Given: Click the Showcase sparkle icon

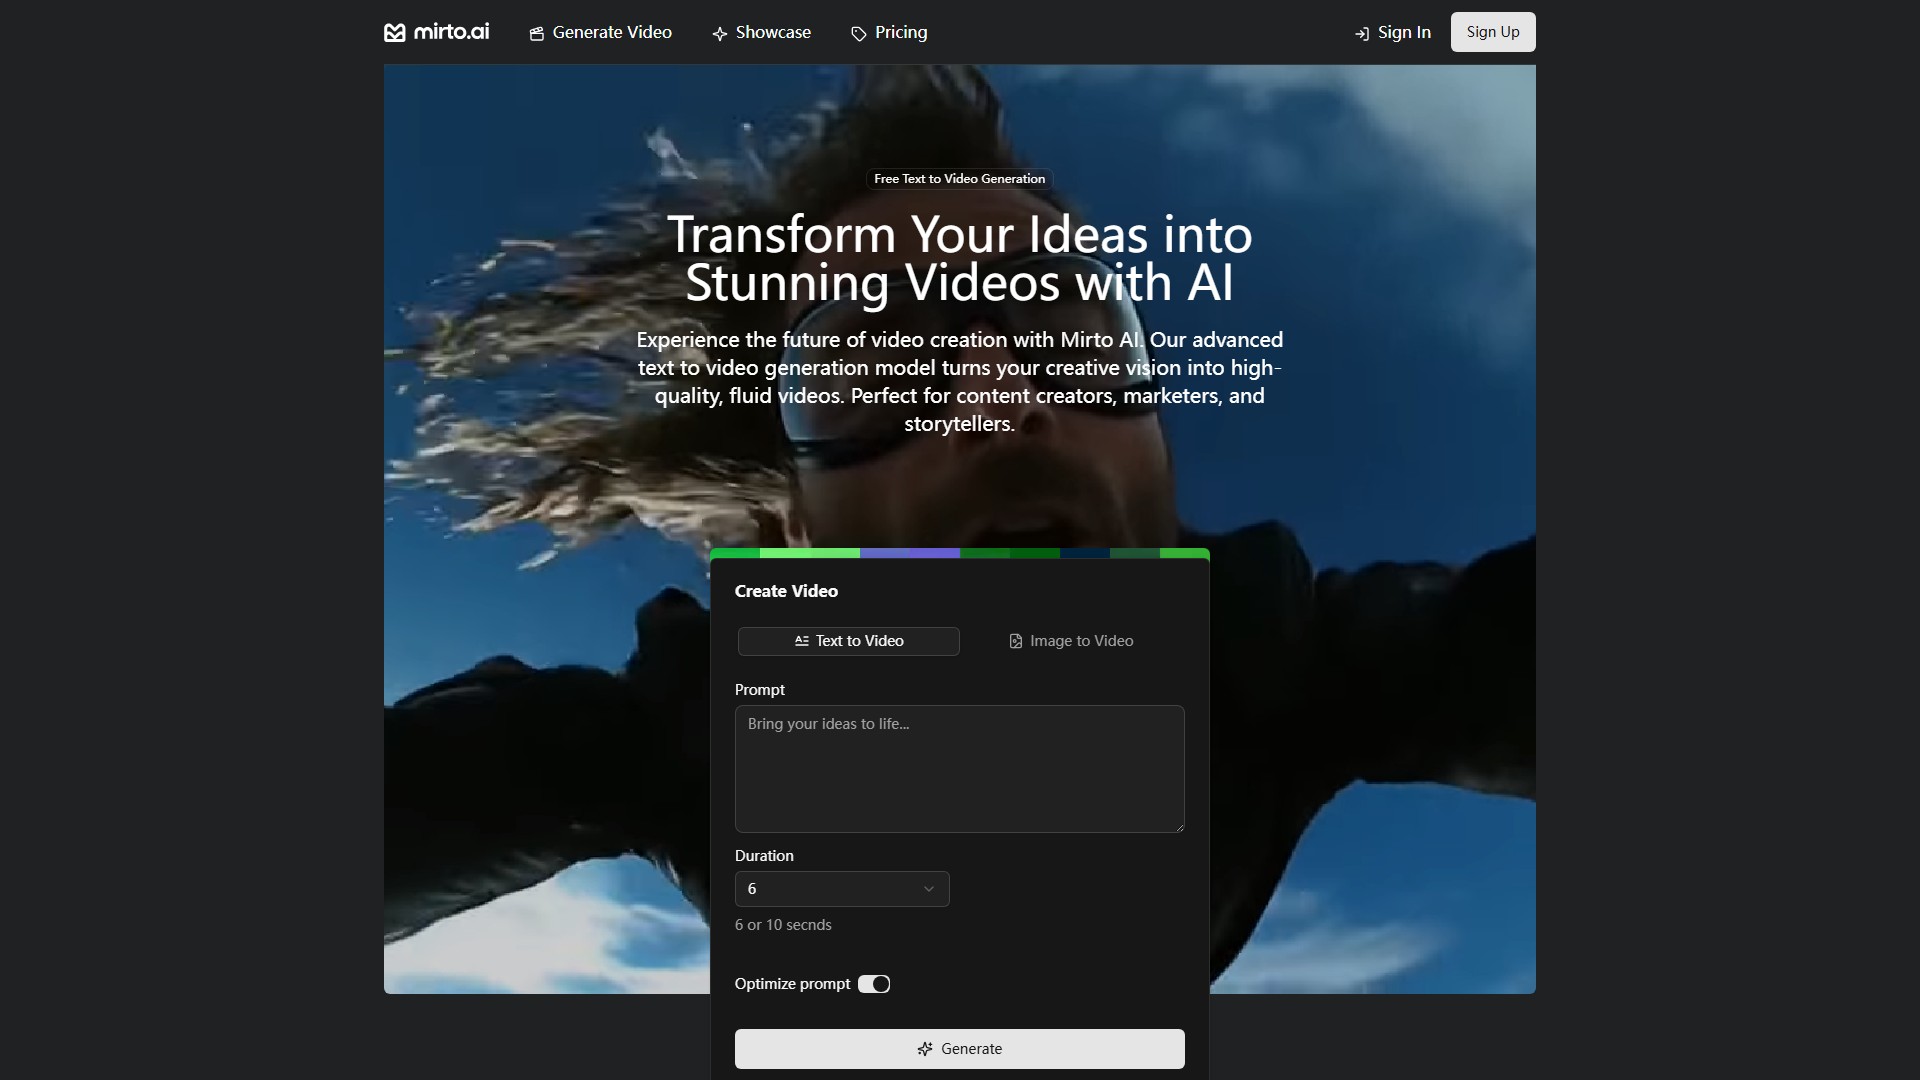Looking at the screenshot, I should pyautogui.click(x=720, y=34).
